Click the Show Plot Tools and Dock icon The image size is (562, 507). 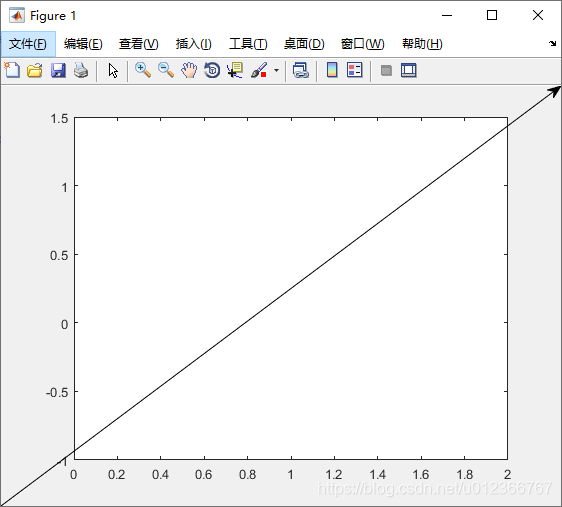click(x=409, y=70)
